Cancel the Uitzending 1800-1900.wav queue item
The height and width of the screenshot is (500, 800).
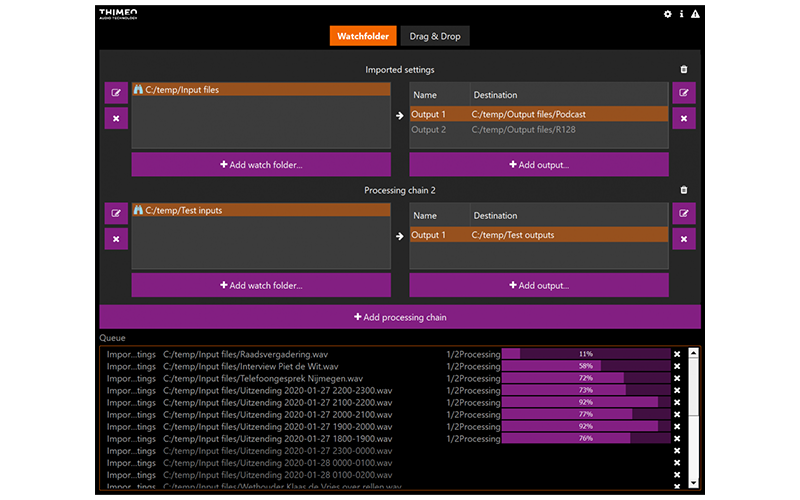coord(677,439)
